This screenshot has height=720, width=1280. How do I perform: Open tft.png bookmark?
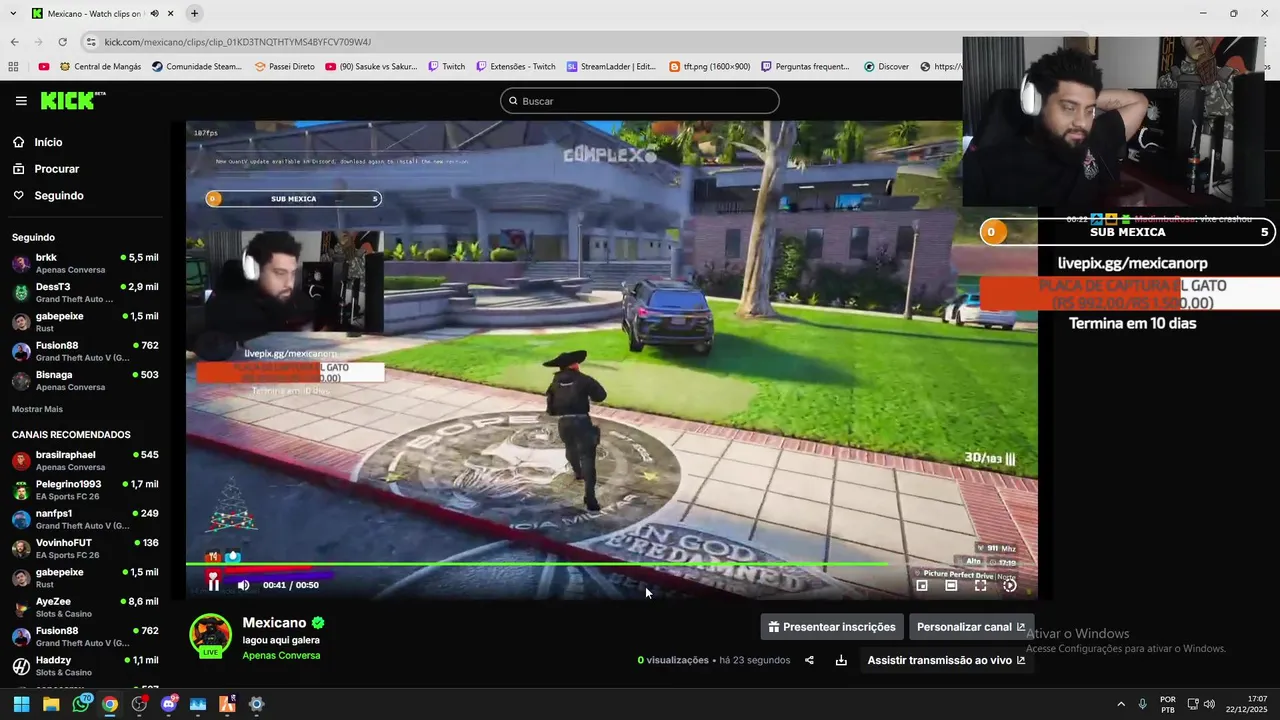click(x=710, y=67)
